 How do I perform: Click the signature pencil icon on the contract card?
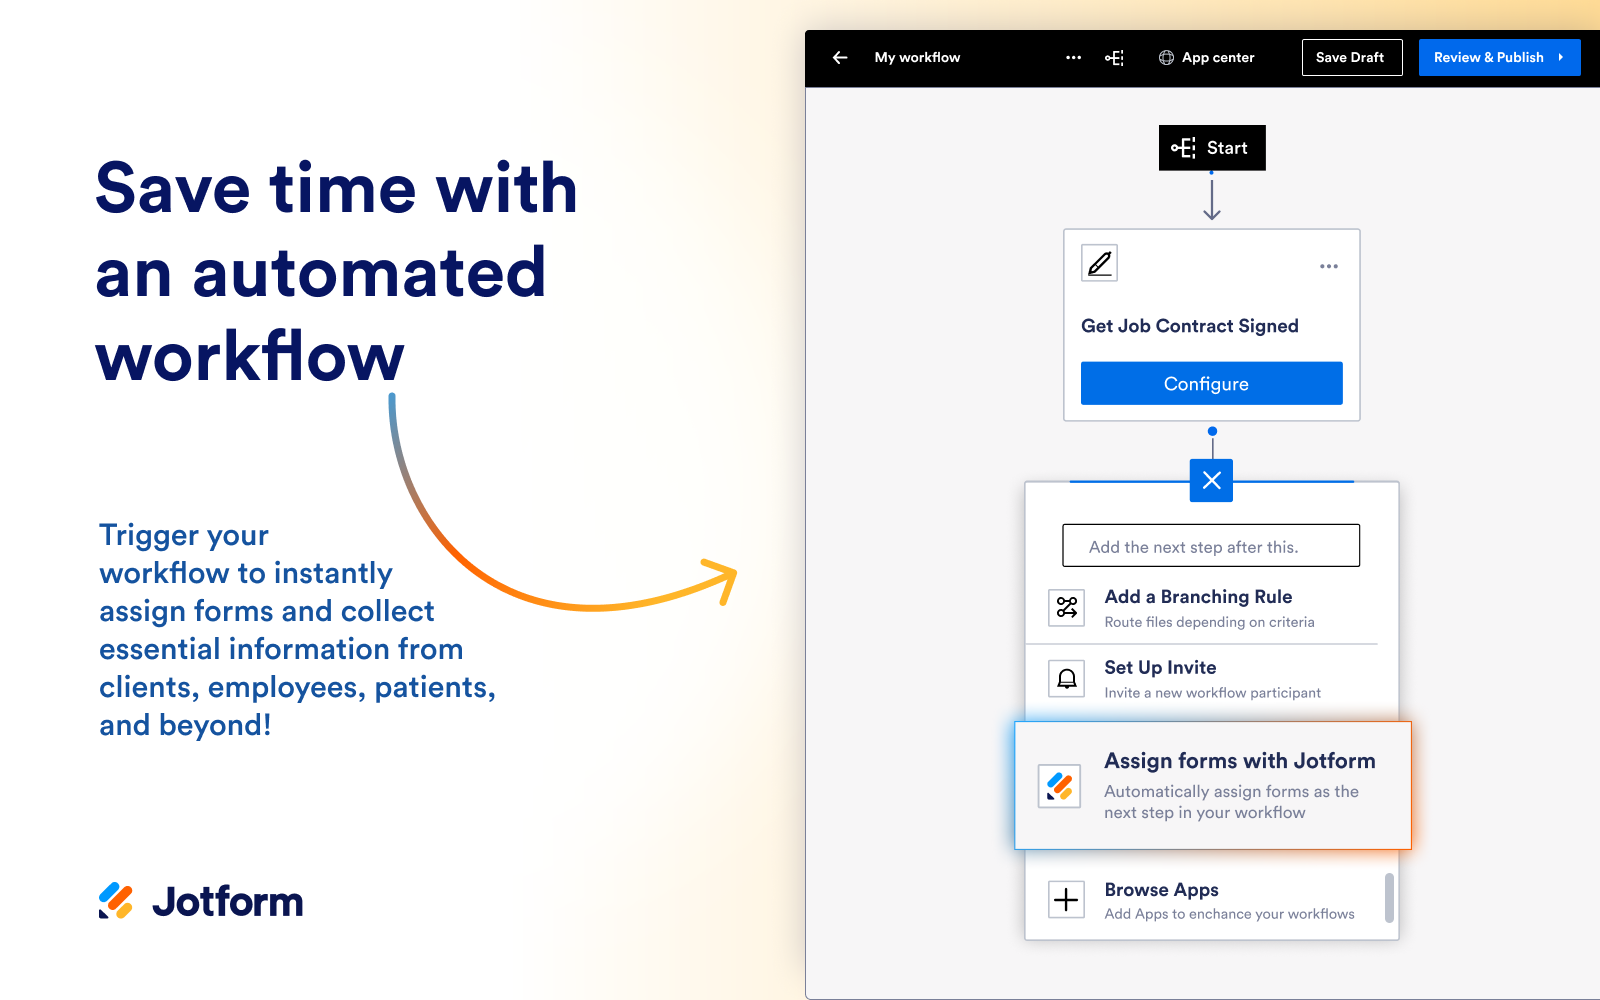(1098, 263)
